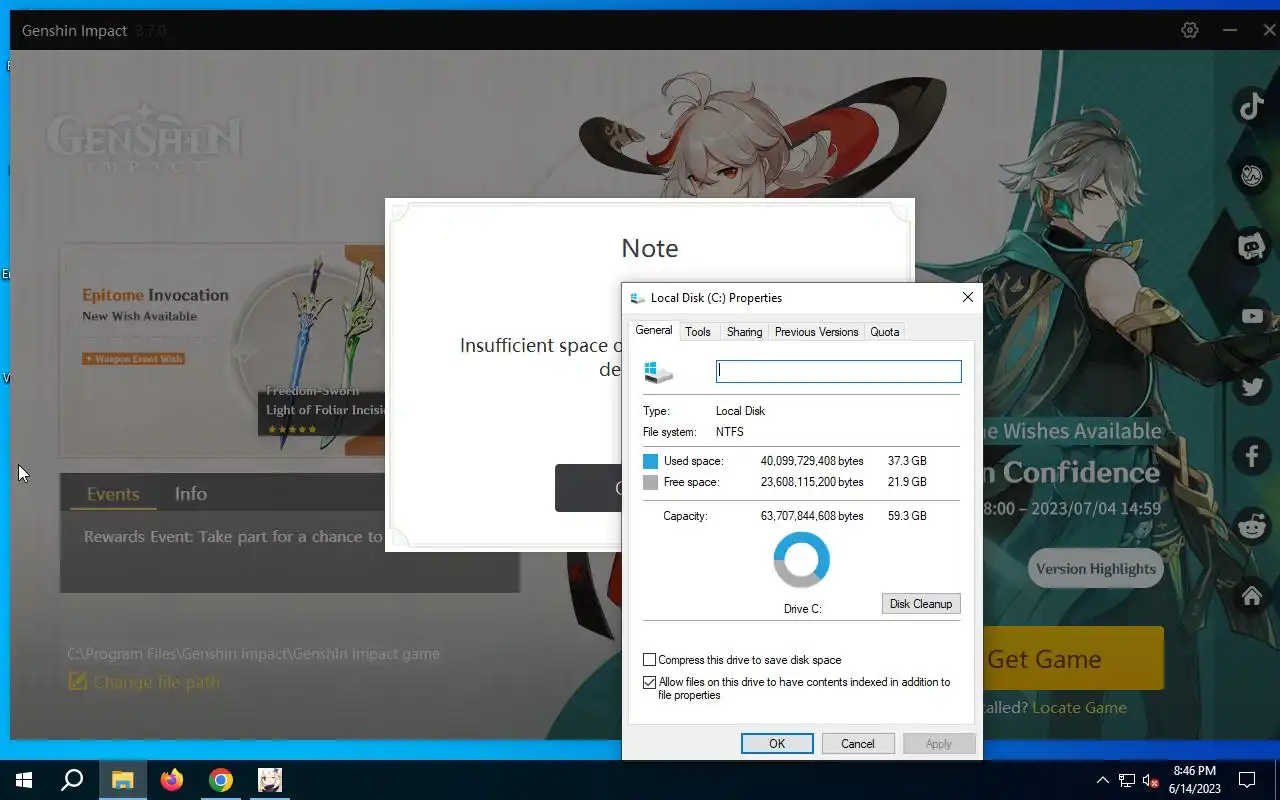Open the Previous Versions tab
This screenshot has height=800, width=1280.
tap(816, 332)
